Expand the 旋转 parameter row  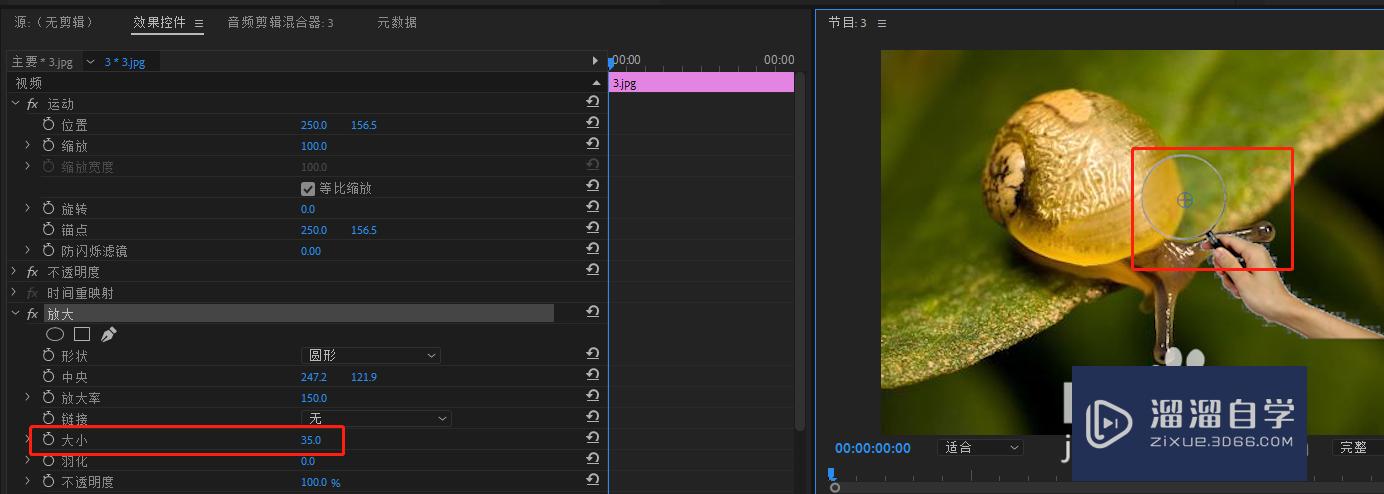tap(28, 209)
